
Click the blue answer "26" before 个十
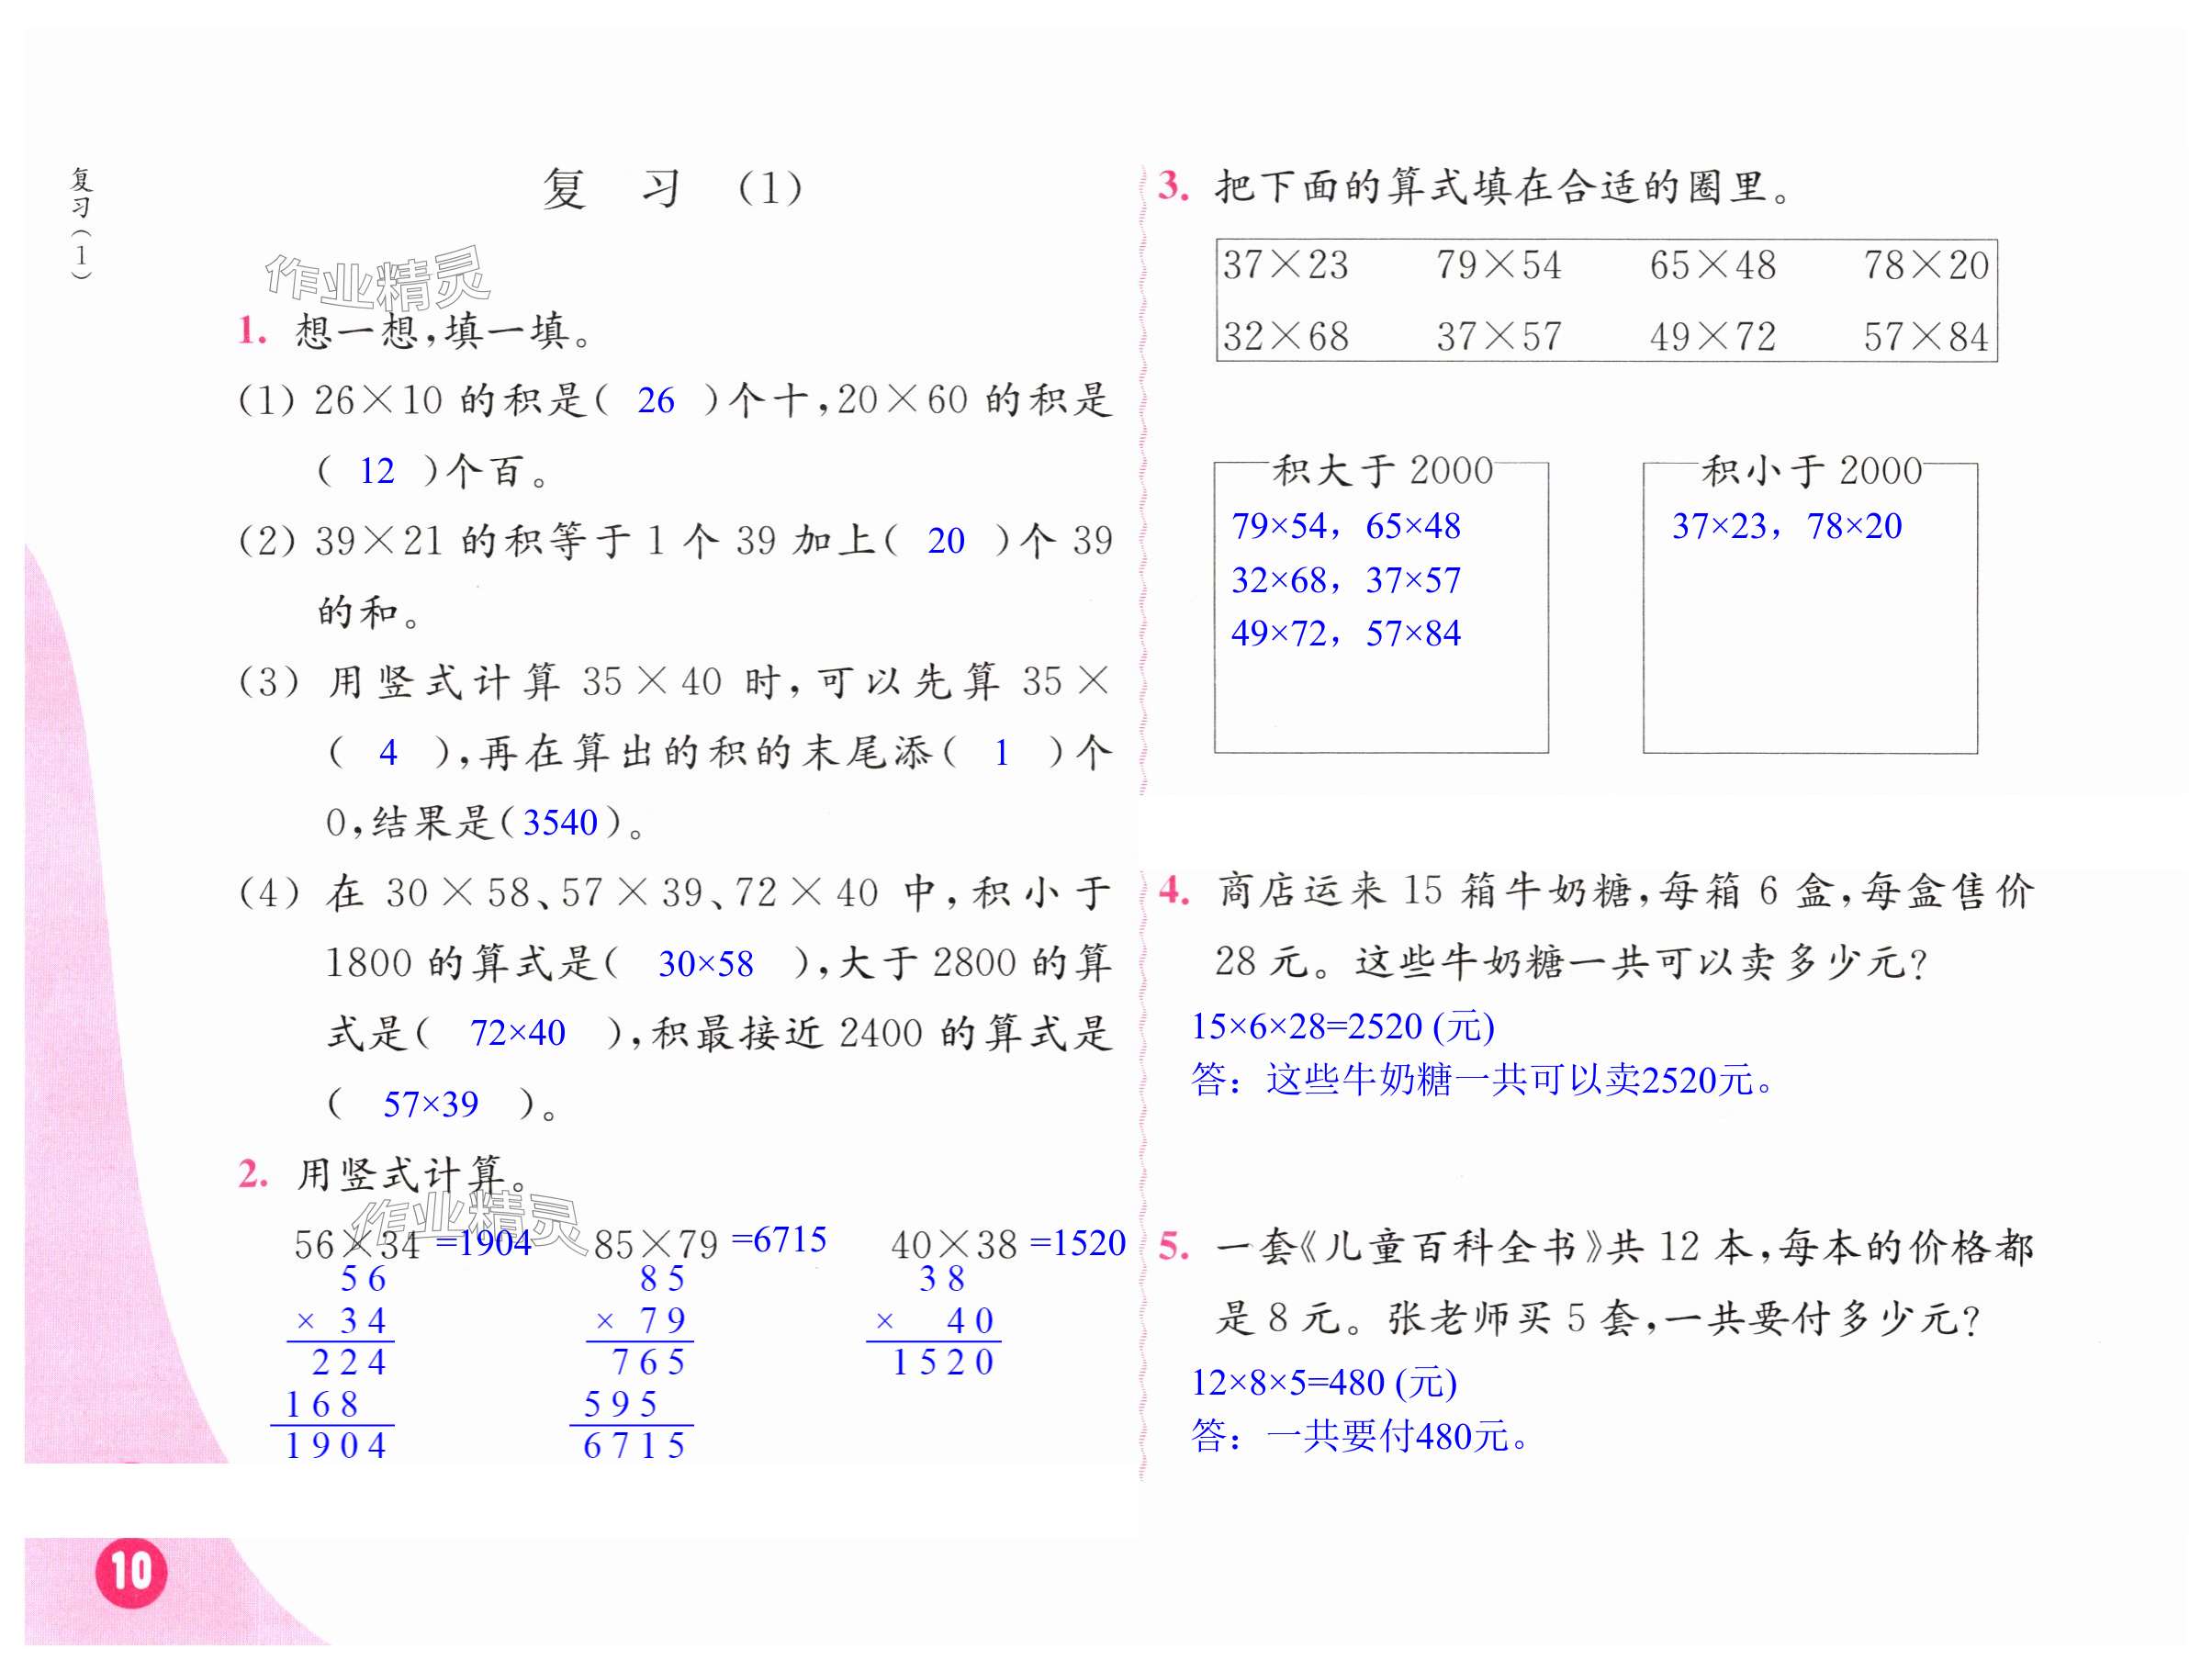click(x=656, y=401)
